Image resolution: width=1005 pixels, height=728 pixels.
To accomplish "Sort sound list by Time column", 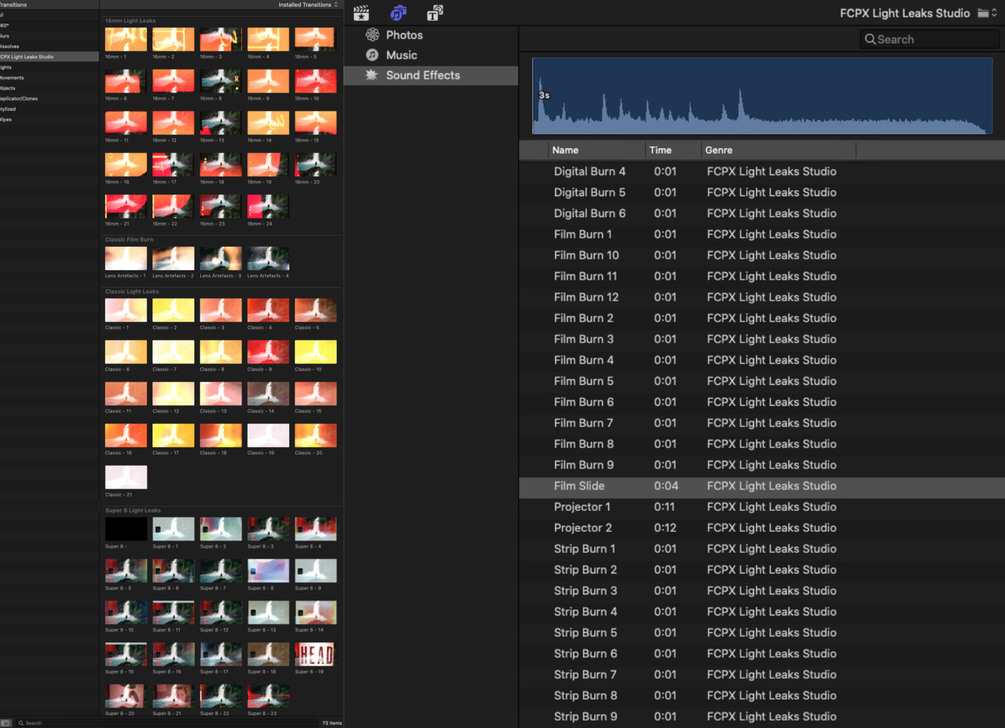I will [672, 150].
